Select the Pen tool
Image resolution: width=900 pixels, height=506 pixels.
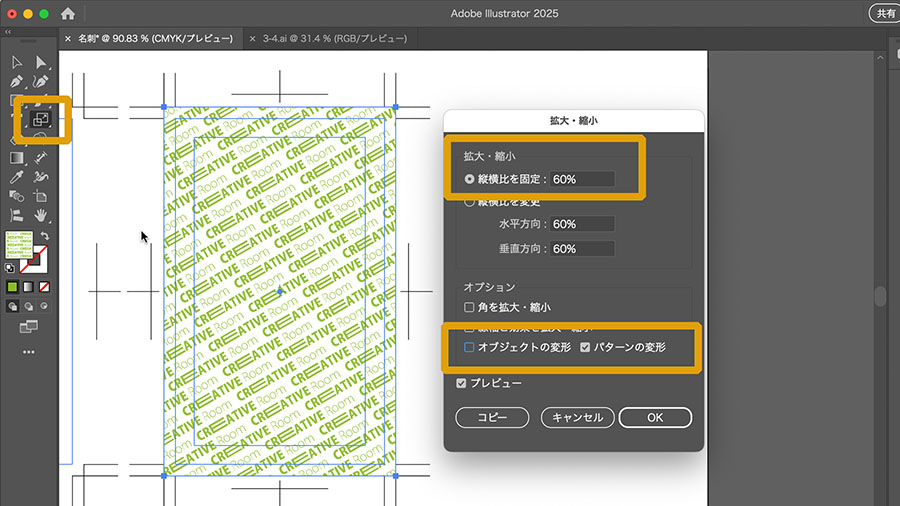17,81
